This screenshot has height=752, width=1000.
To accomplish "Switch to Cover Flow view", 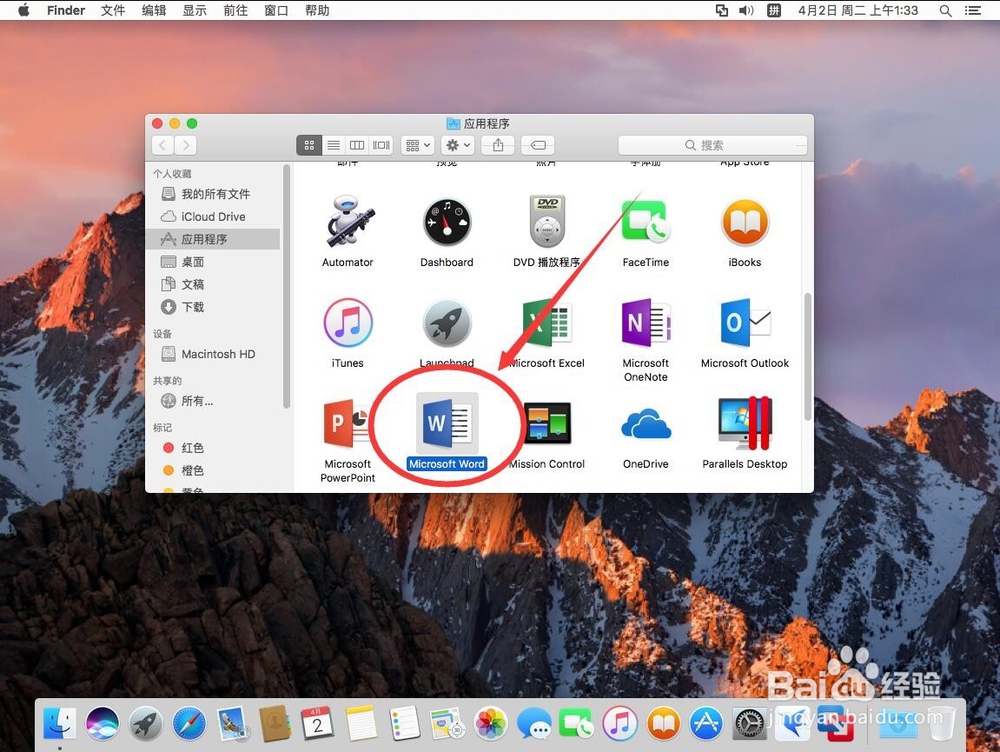I will pos(381,145).
